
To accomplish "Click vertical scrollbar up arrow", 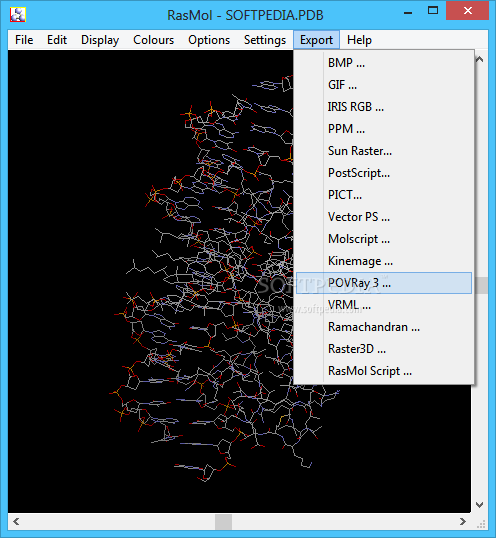I will pyautogui.click(x=480, y=59).
